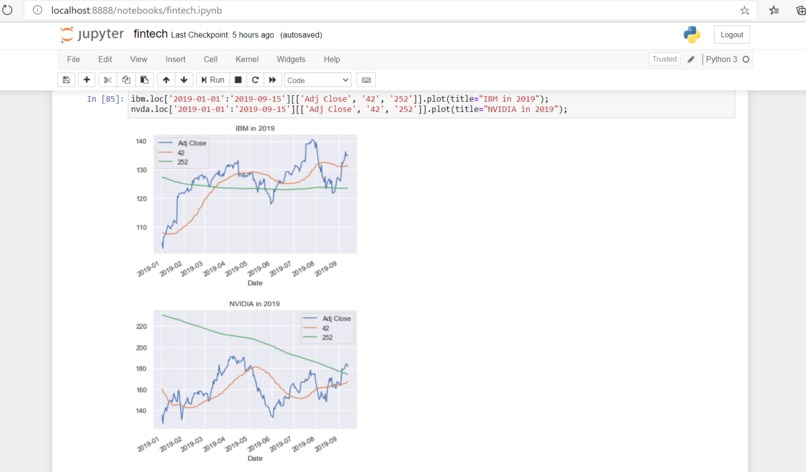
Task: Open the Cell menu
Action: 210,59
